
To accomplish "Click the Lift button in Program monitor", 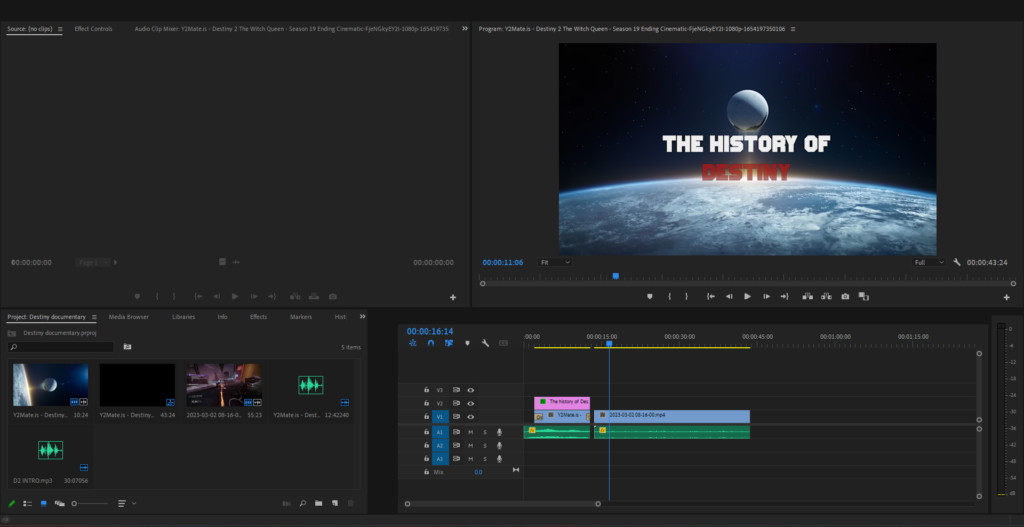I will pyautogui.click(x=808, y=296).
